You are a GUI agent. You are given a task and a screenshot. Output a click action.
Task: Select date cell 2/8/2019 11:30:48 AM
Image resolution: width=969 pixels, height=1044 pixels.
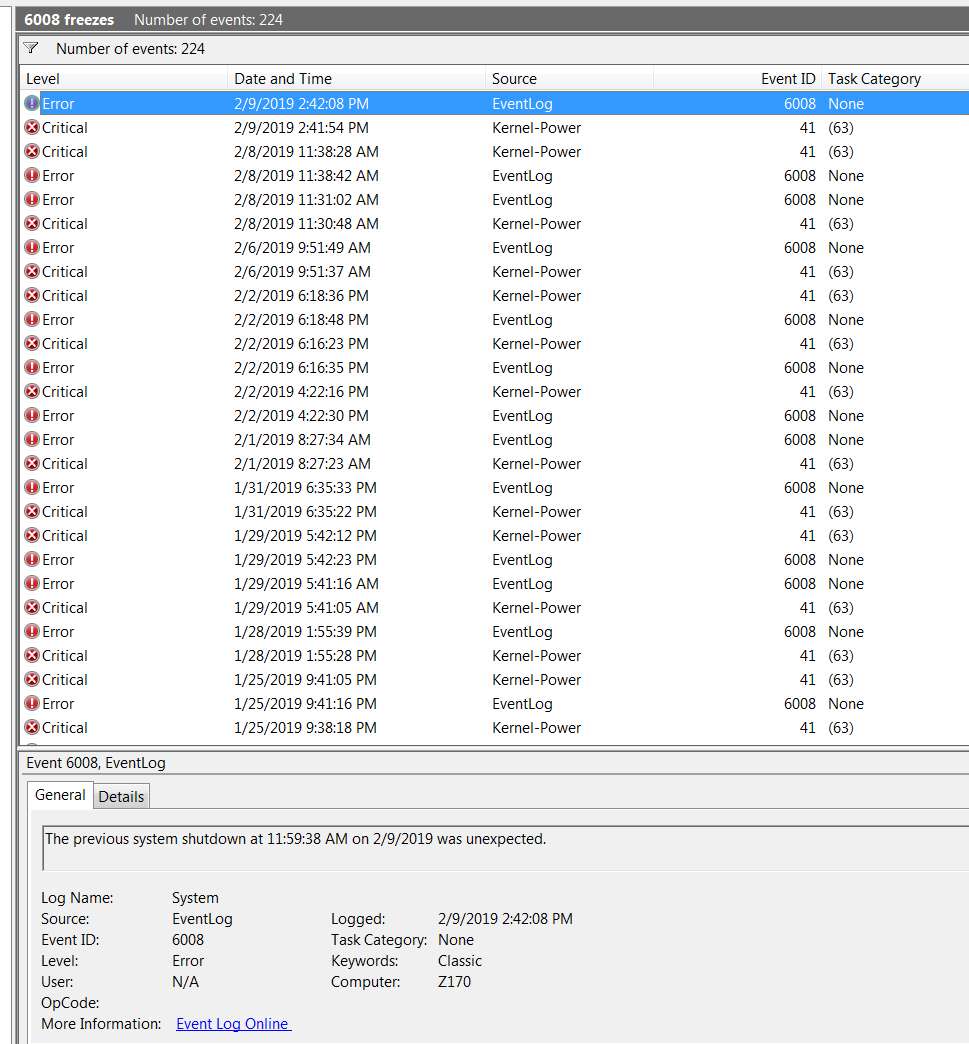point(306,223)
